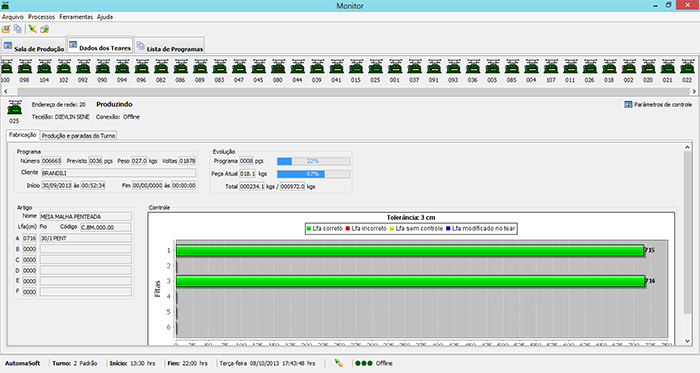700x373 pixels.
Task: Click the copy documents toolbar icon
Action: click(18, 29)
